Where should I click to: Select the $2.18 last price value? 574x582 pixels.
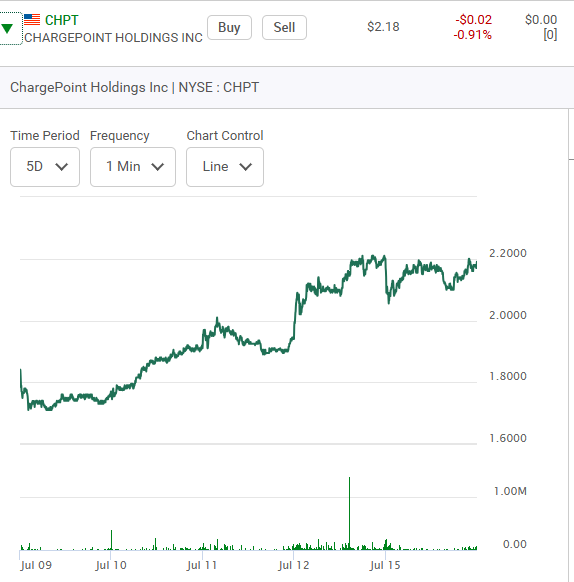pyautogui.click(x=383, y=27)
